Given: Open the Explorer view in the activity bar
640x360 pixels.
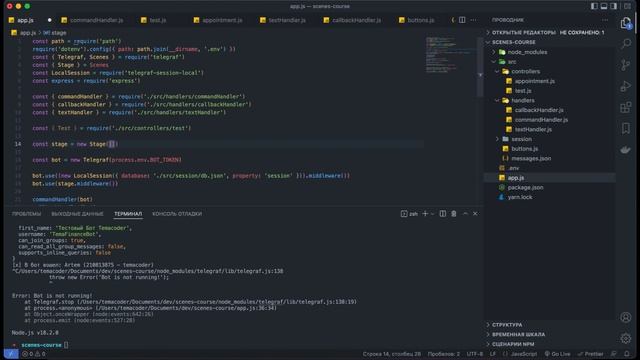Looking at the screenshot, I should tap(625, 23).
